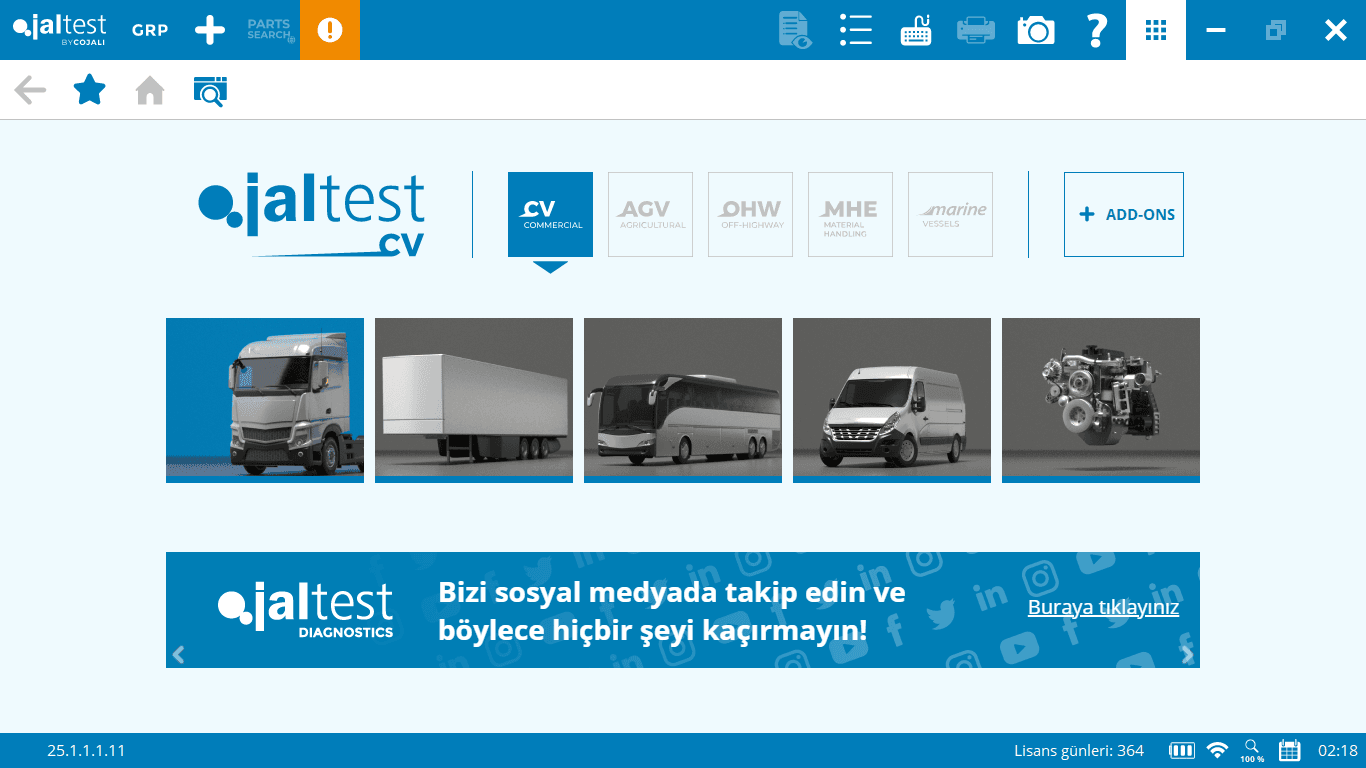Navigate back with the arrow icon
Screen dimensions: 1366x768
(x=29, y=89)
